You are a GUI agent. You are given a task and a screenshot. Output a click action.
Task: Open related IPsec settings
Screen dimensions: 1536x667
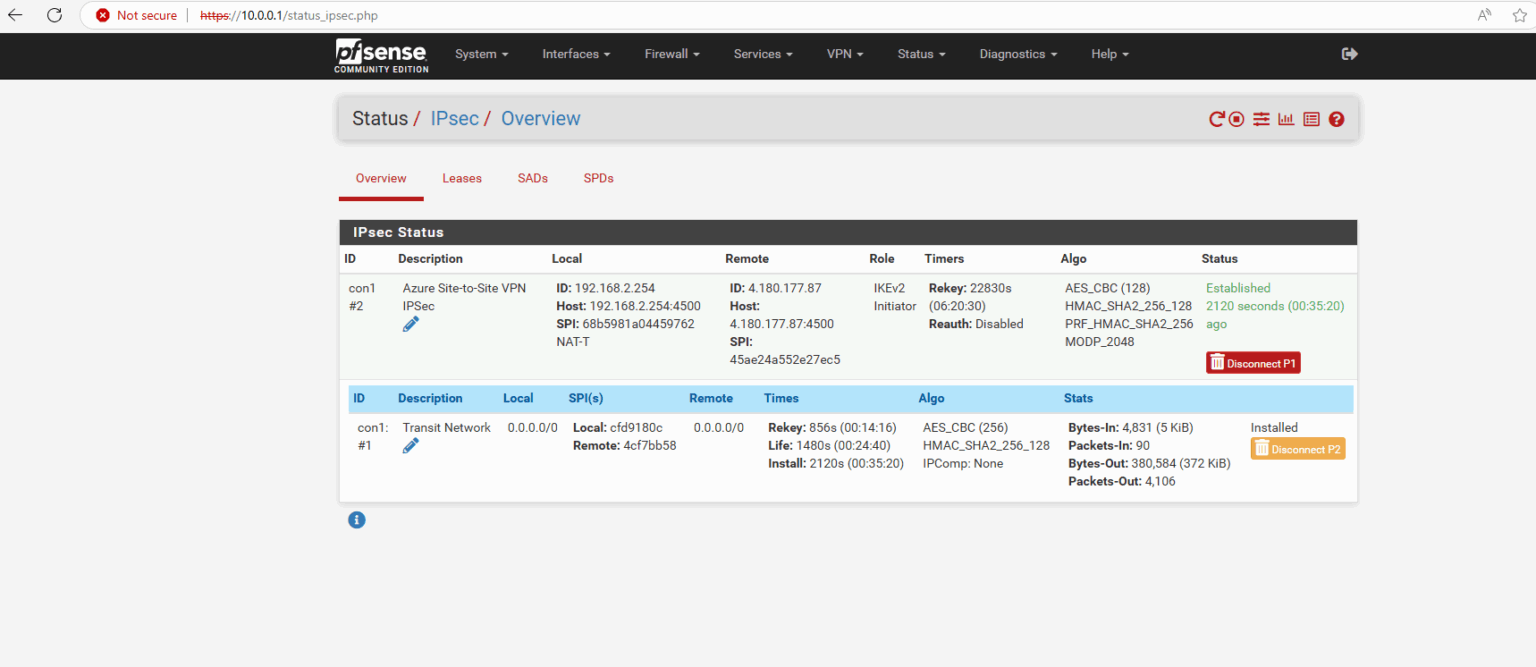tap(1261, 118)
